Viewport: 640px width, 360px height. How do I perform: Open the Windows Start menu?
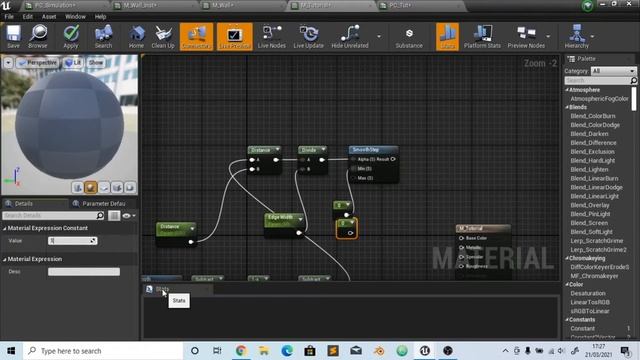pos(11,351)
